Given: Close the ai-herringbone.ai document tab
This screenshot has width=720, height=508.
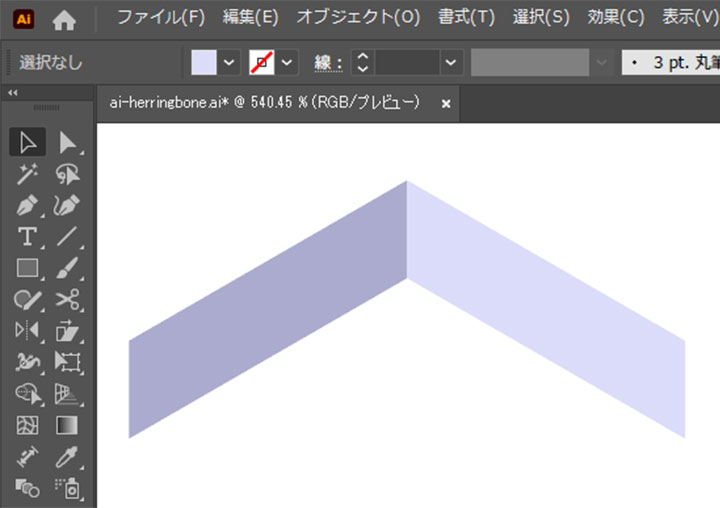Looking at the screenshot, I should point(446,103).
